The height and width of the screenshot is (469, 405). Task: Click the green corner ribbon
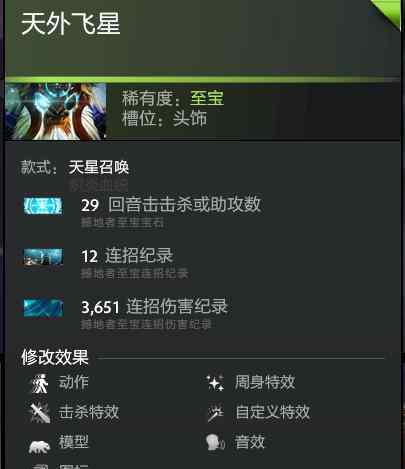point(387,13)
